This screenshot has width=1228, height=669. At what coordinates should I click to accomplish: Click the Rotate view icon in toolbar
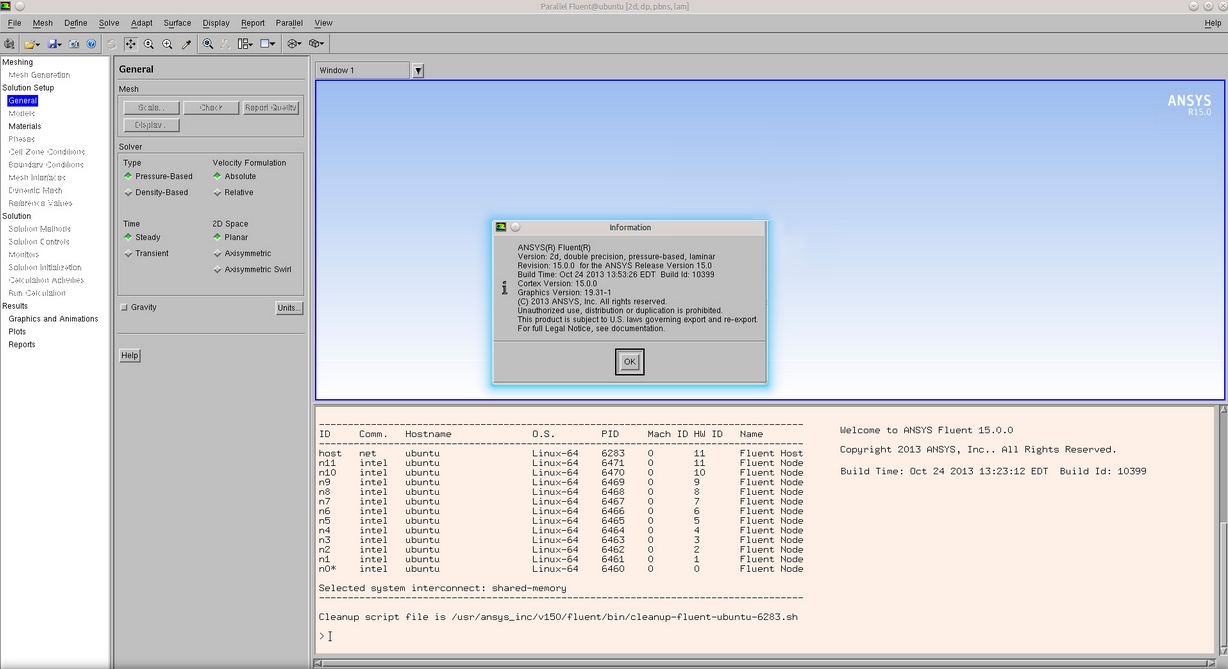(x=112, y=44)
